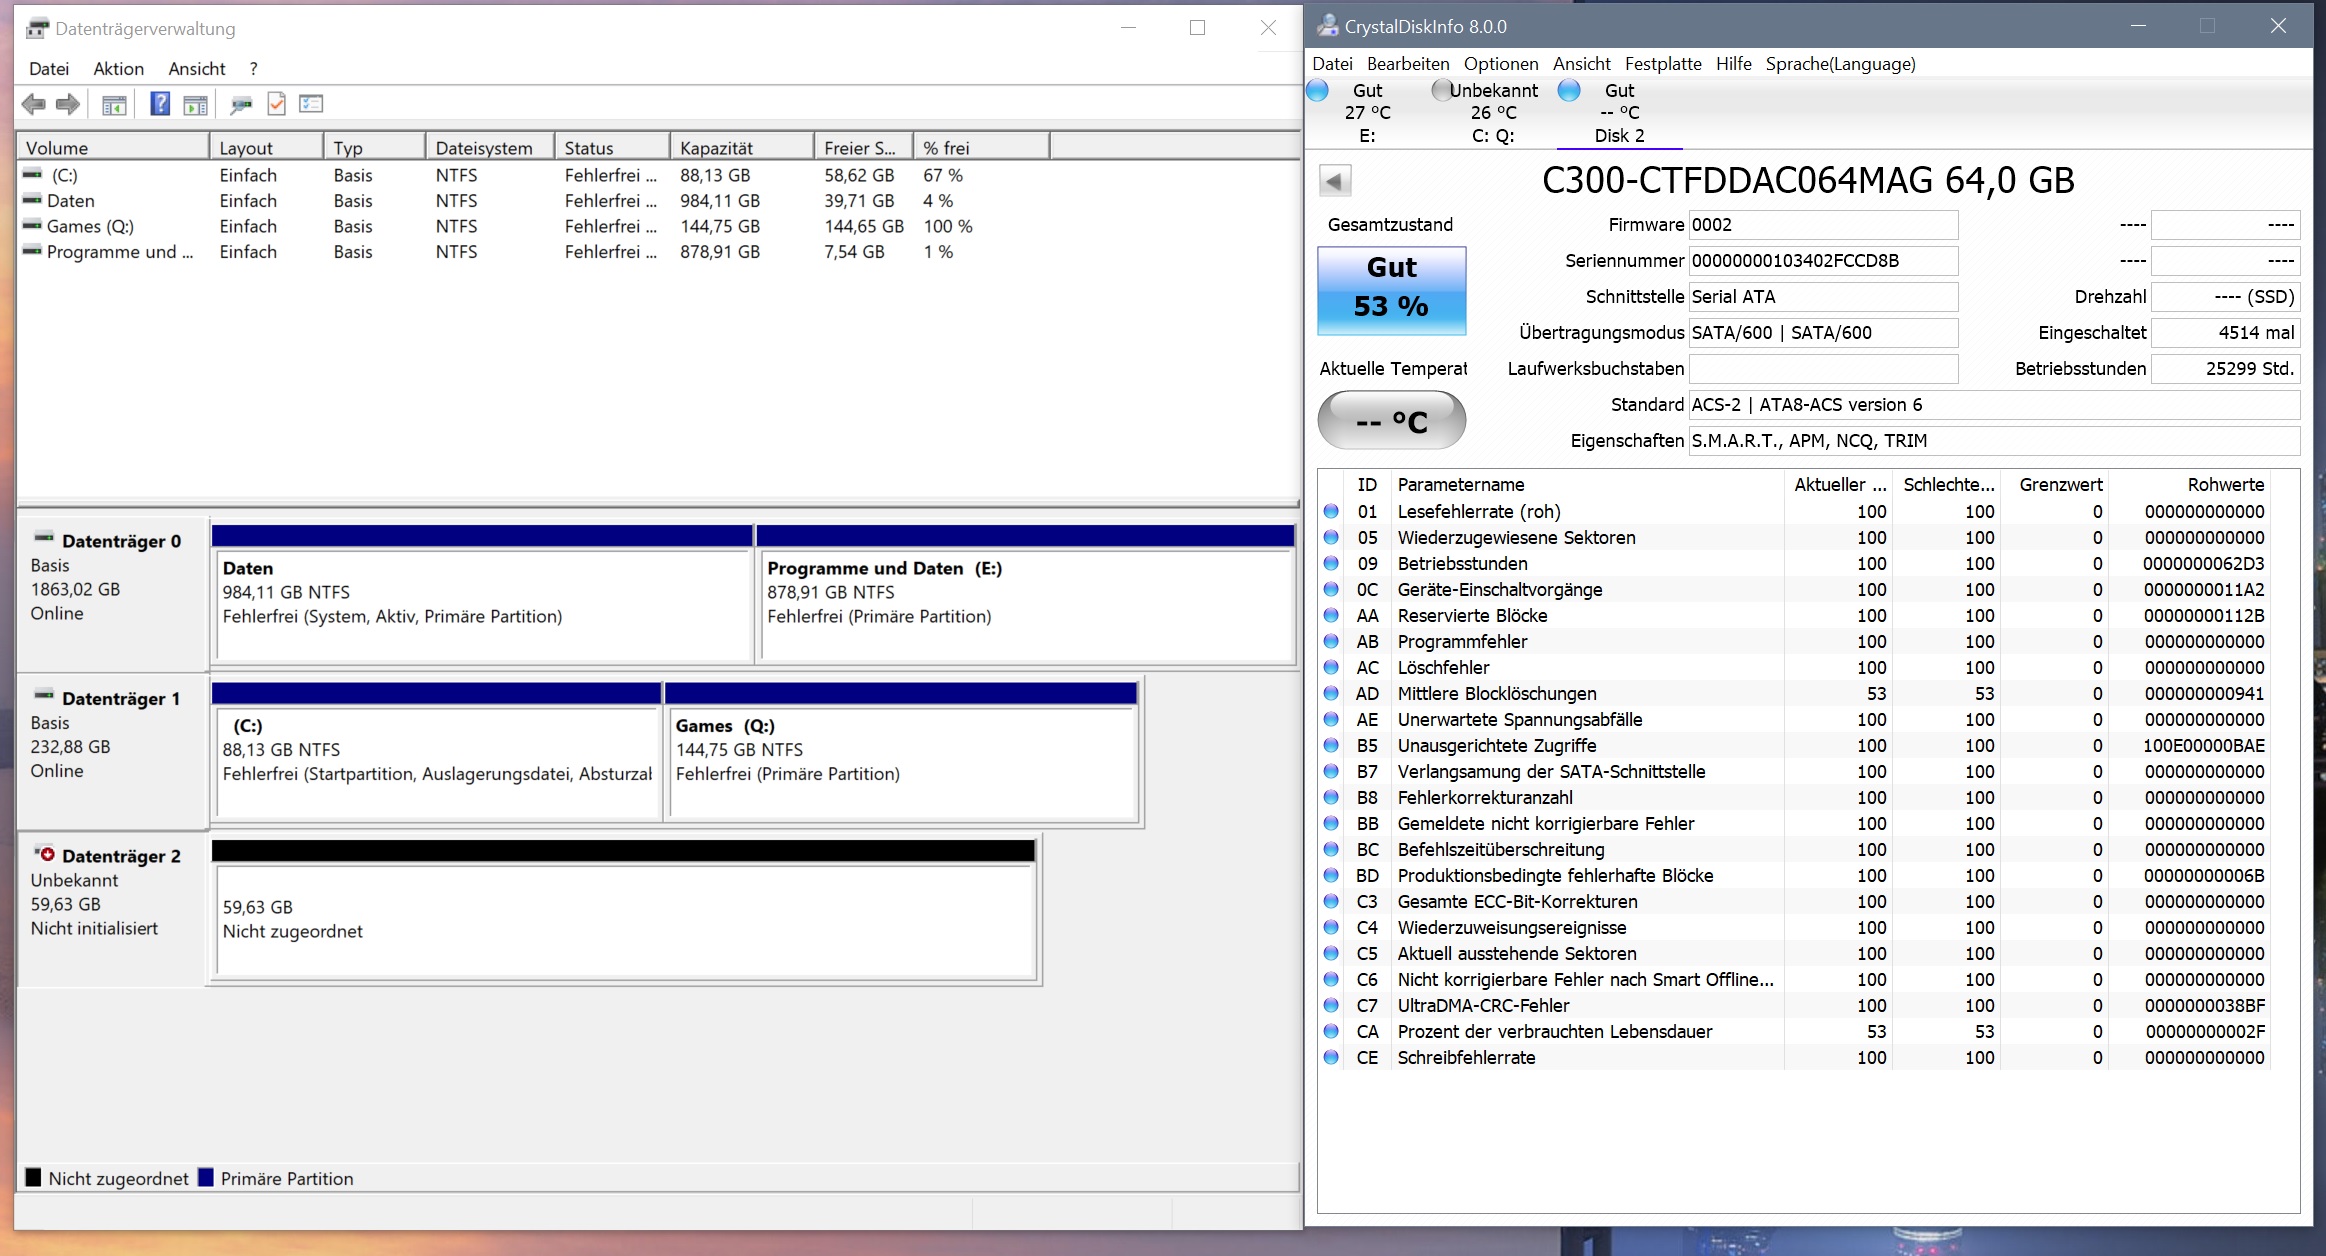Click the rescan disks toolbar icon

241,104
